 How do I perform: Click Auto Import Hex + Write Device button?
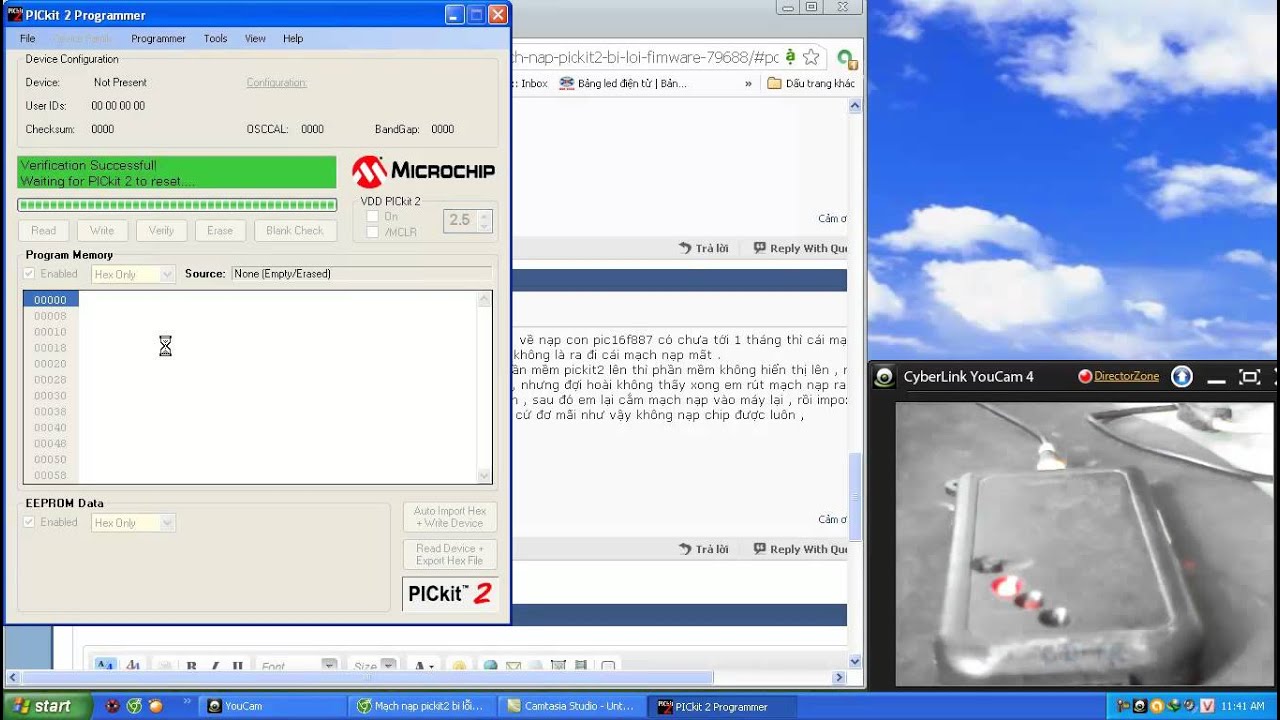(x=450, y=517)
